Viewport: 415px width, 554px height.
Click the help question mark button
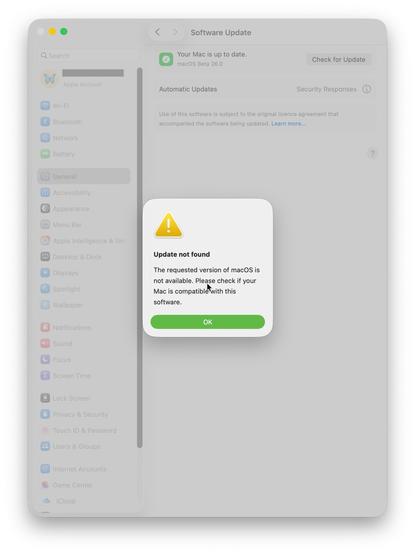[372, 153]
